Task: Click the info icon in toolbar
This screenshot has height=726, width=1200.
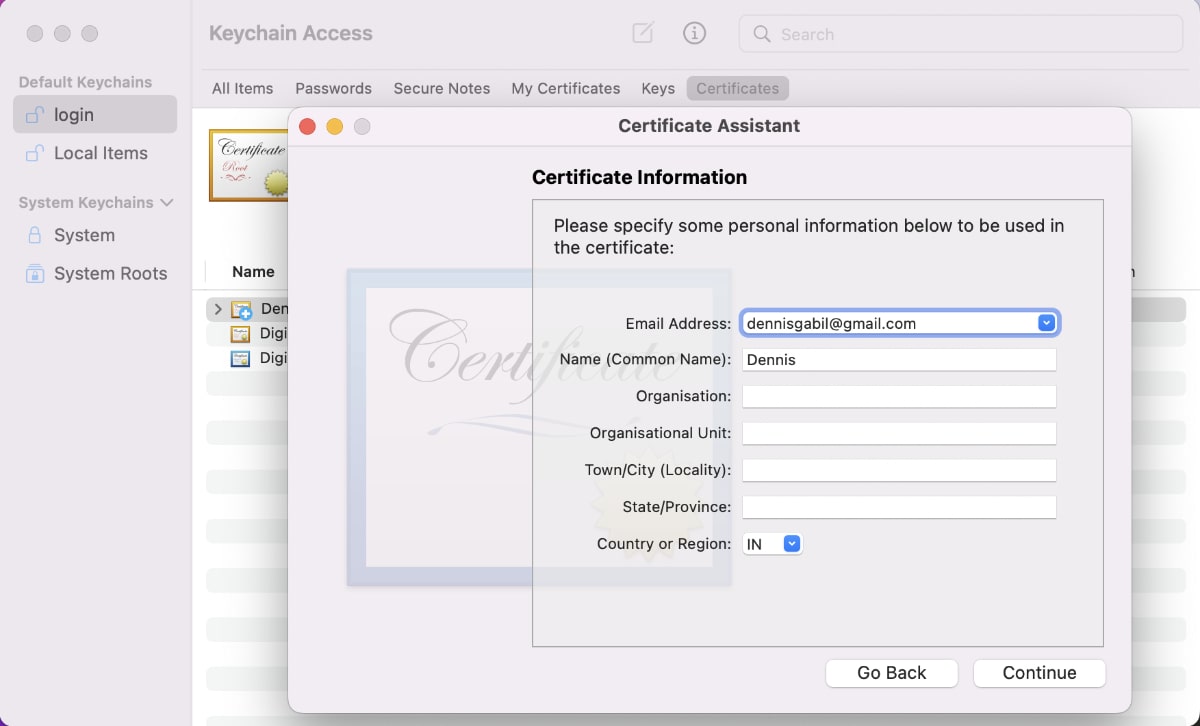Action: [x=694, y=33]
